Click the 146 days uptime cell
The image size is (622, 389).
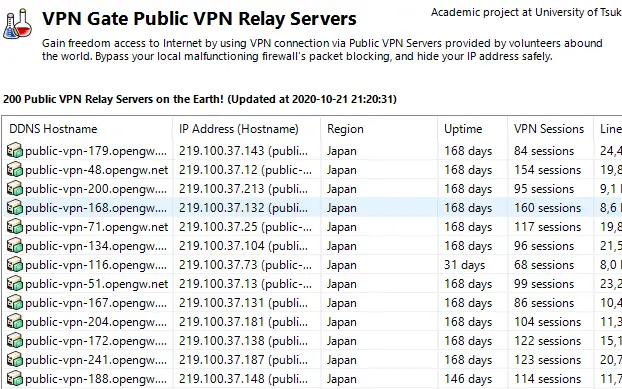468,379
